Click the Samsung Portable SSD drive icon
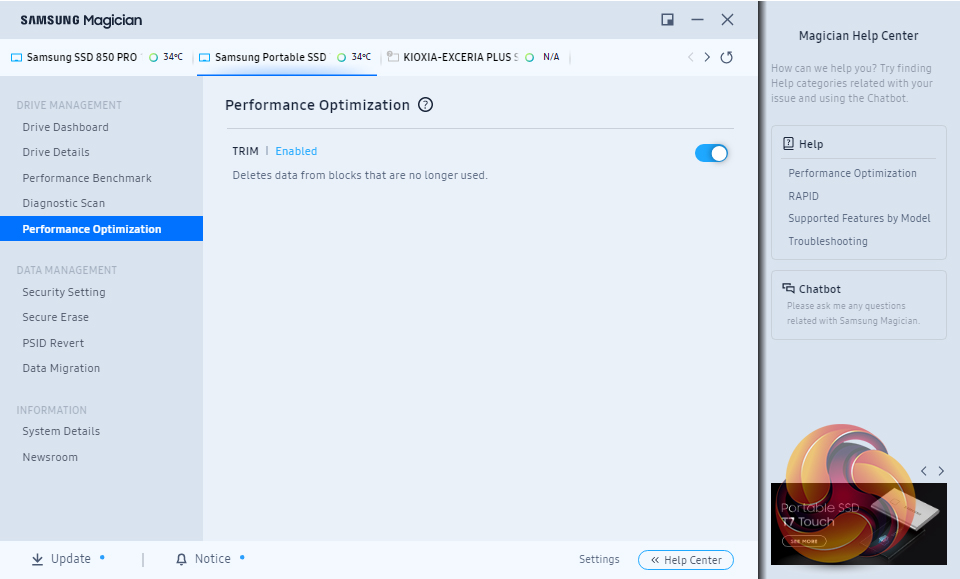 tap(204, 58)
